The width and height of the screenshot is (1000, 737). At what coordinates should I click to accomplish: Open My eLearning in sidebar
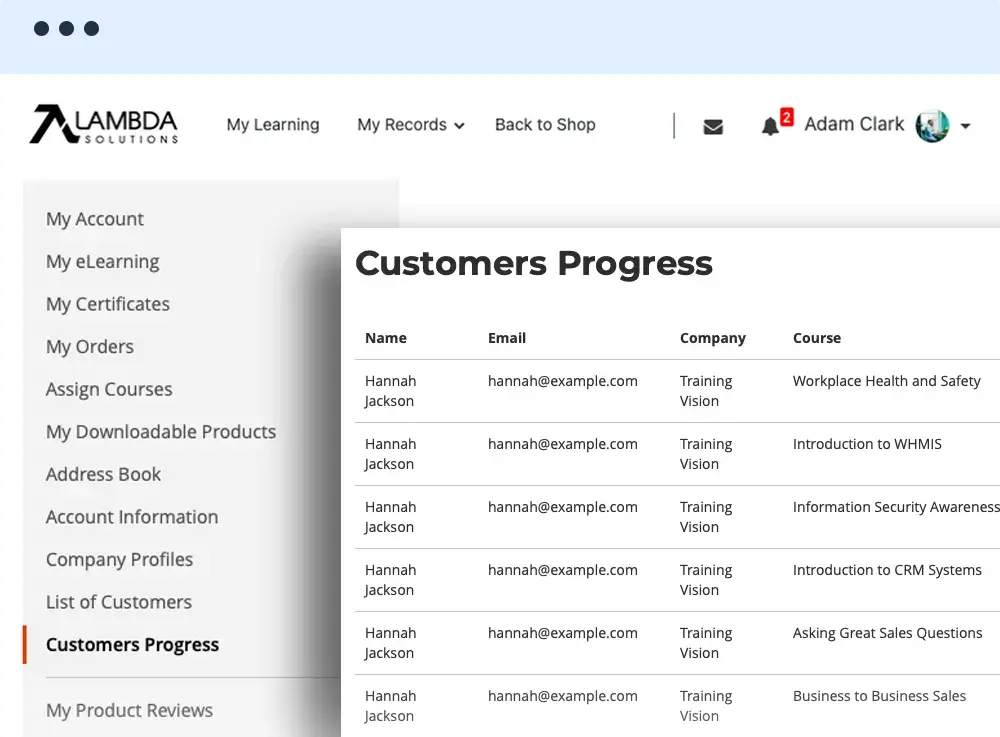(103, 262)
